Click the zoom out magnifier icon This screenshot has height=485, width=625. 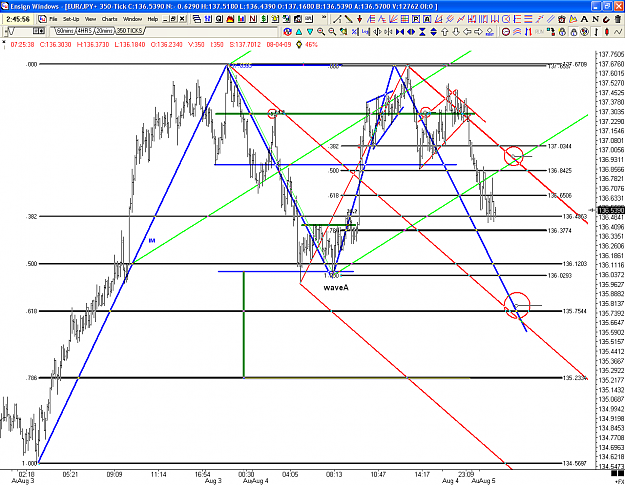332,31
